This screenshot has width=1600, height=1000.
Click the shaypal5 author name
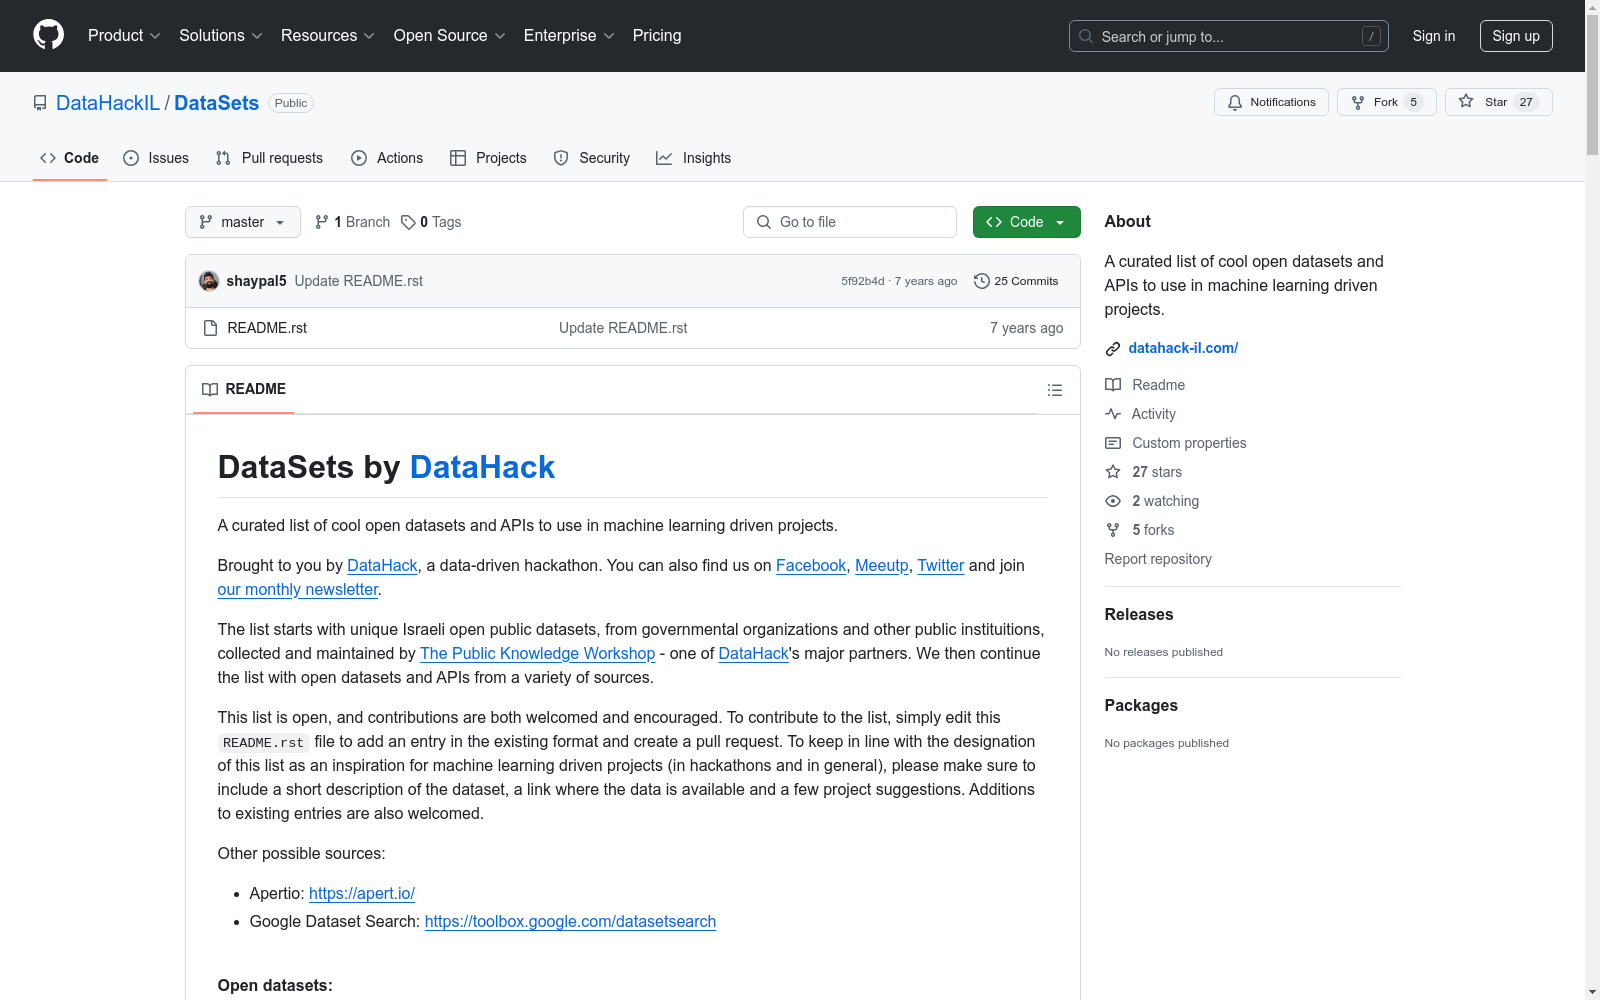pyautogui.click(x=257, y=281)
